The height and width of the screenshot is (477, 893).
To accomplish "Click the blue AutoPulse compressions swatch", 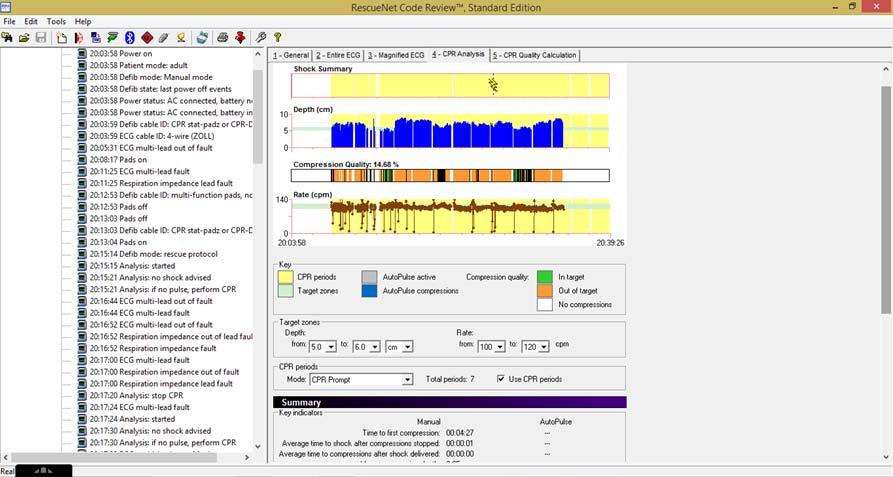I will coord(369,291).
